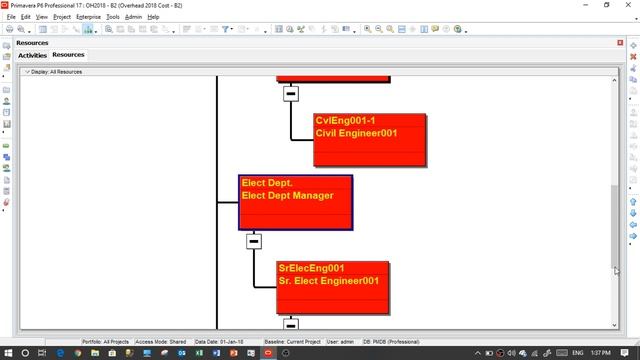
Task: Open Excel from the taskbar
Action: coord(199,353)
